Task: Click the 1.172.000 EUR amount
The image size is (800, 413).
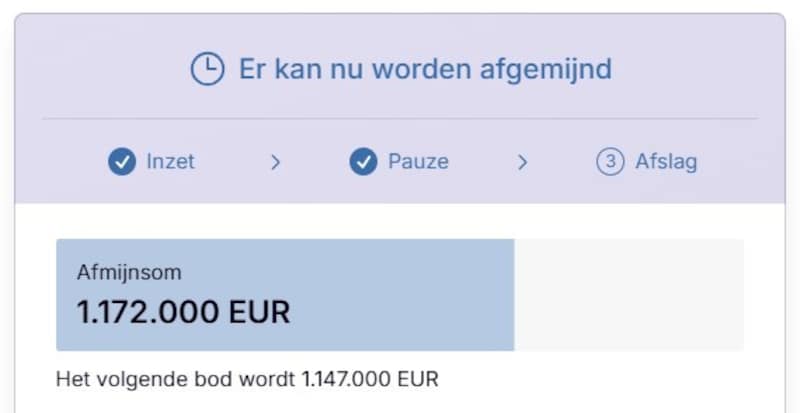Action: (183, 312)
